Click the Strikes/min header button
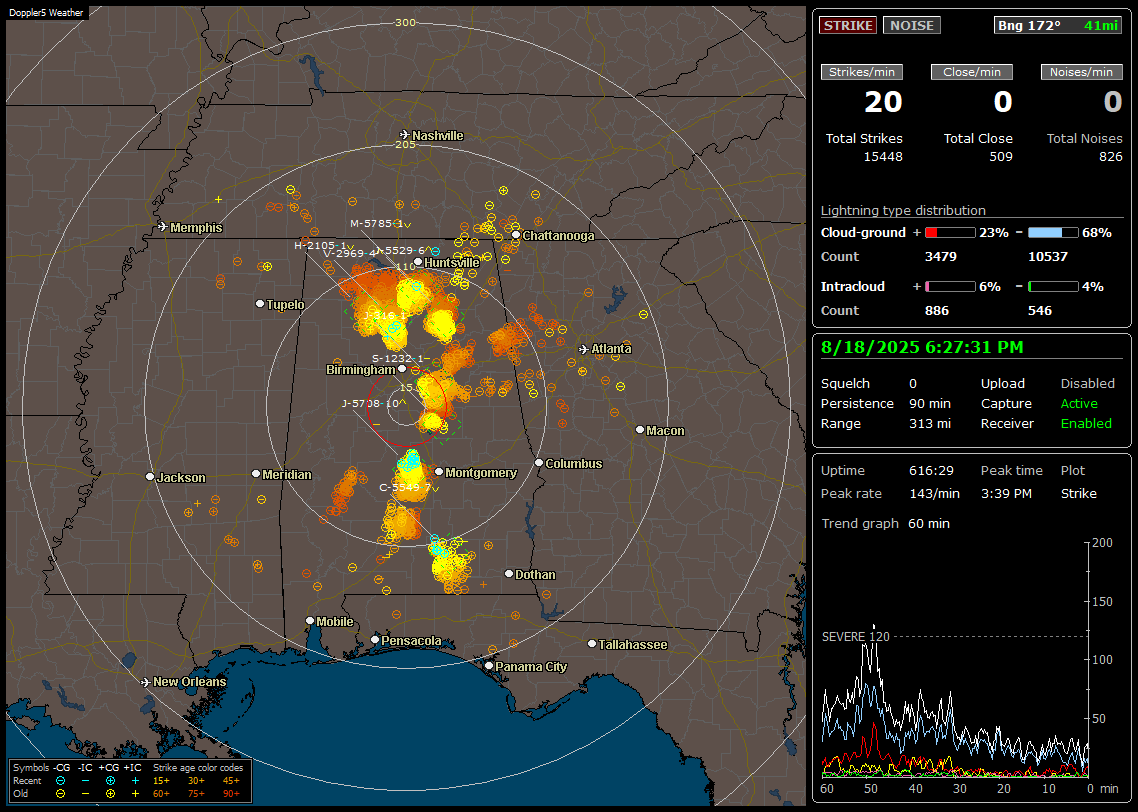Screen dimensions: 1138x812 pyautogui.click(x=861, y=72)
